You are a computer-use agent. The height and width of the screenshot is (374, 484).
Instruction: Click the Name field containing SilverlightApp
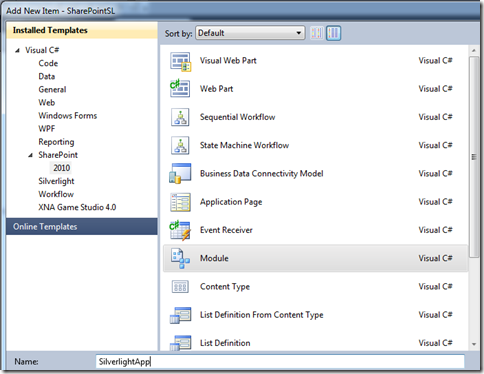coord(280,362)
